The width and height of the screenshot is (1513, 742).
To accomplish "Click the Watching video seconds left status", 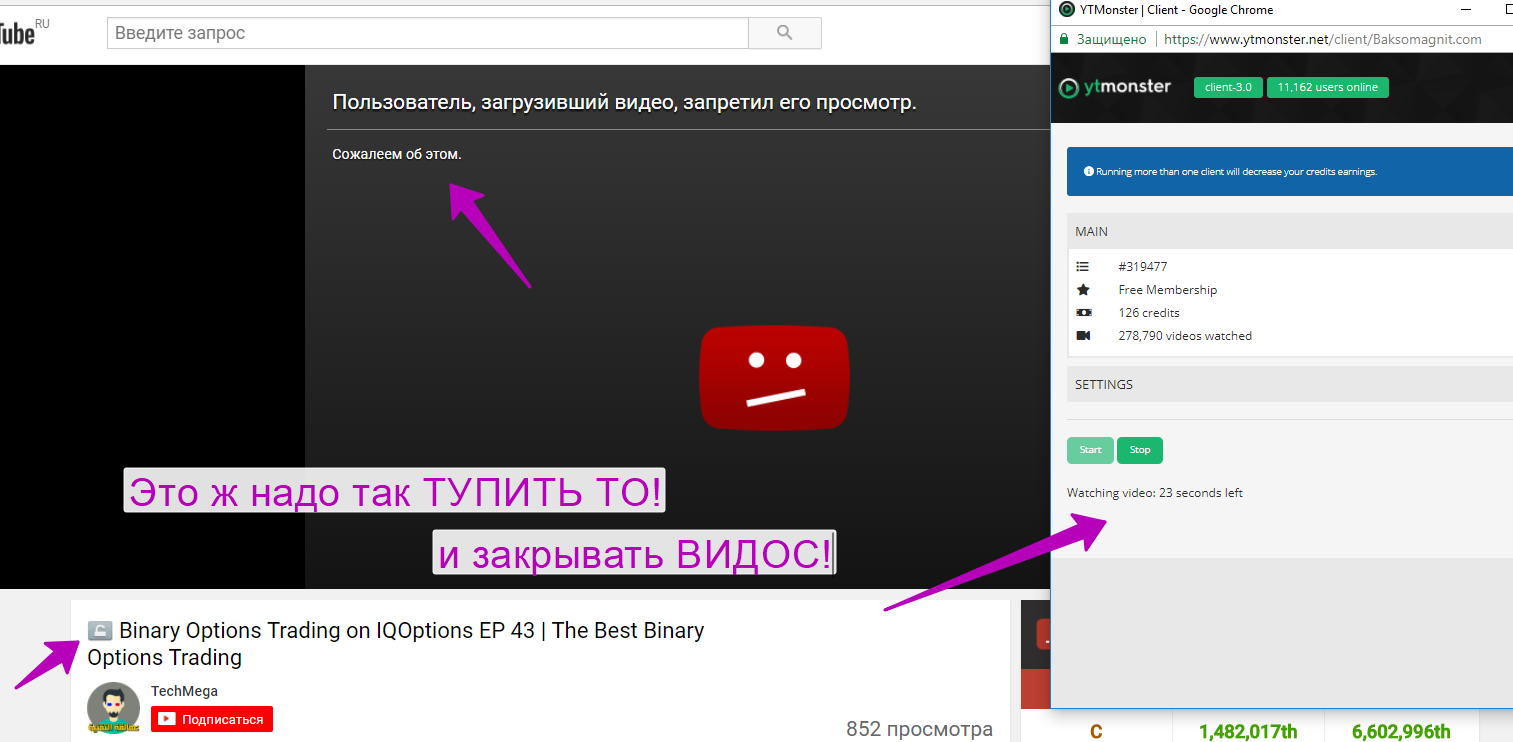I will pyautogui.click(x=1155, y=493).
